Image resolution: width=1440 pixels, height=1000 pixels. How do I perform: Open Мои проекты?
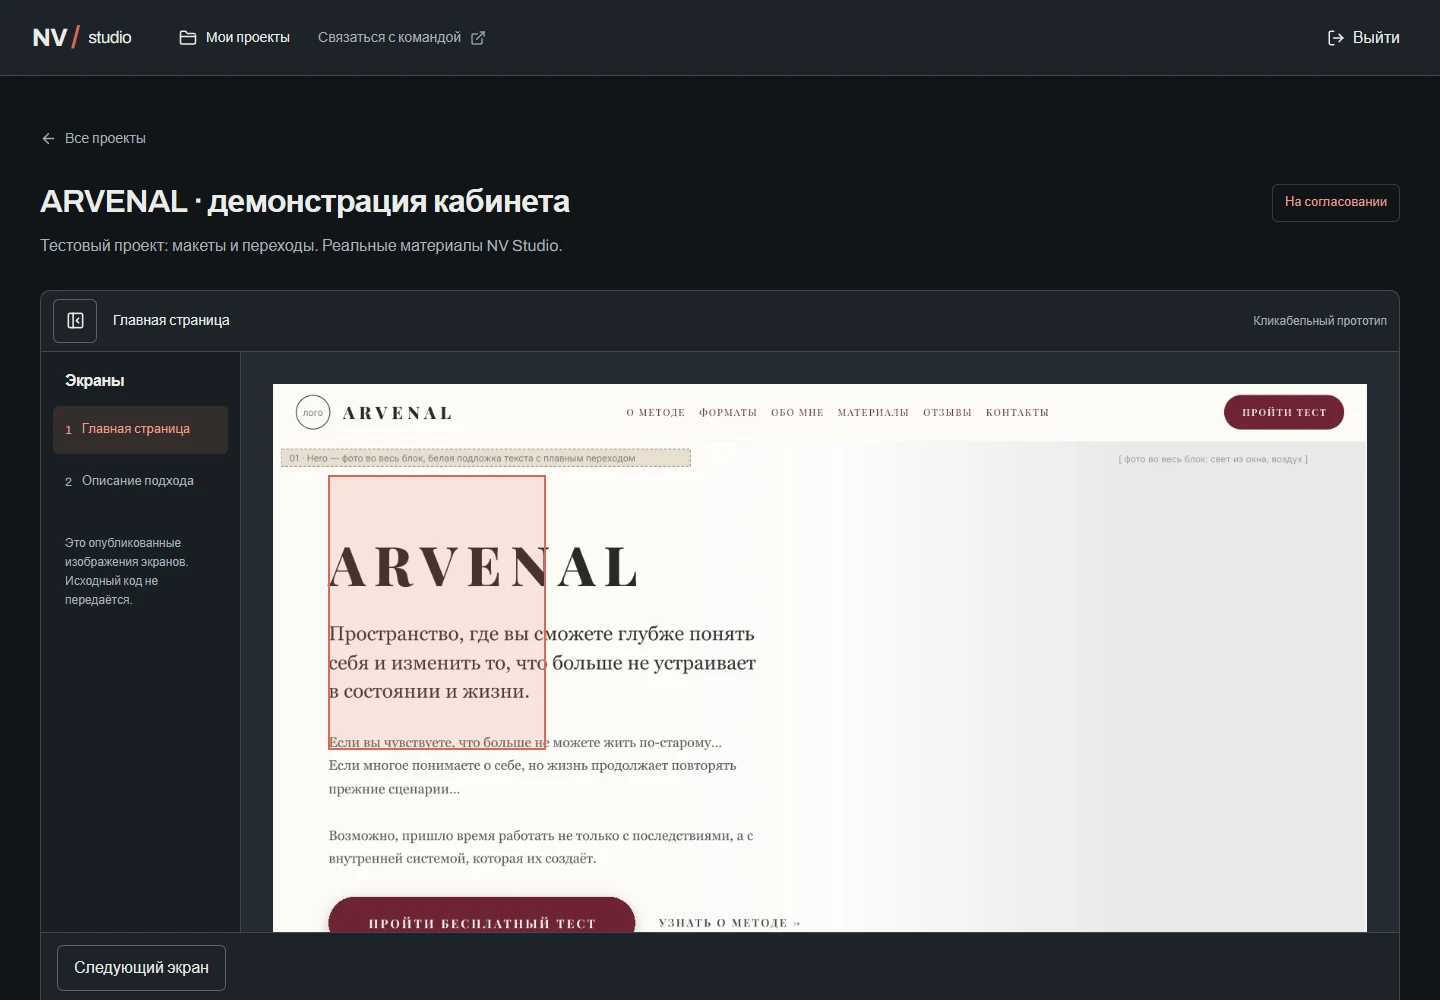[x=235, y=38]
